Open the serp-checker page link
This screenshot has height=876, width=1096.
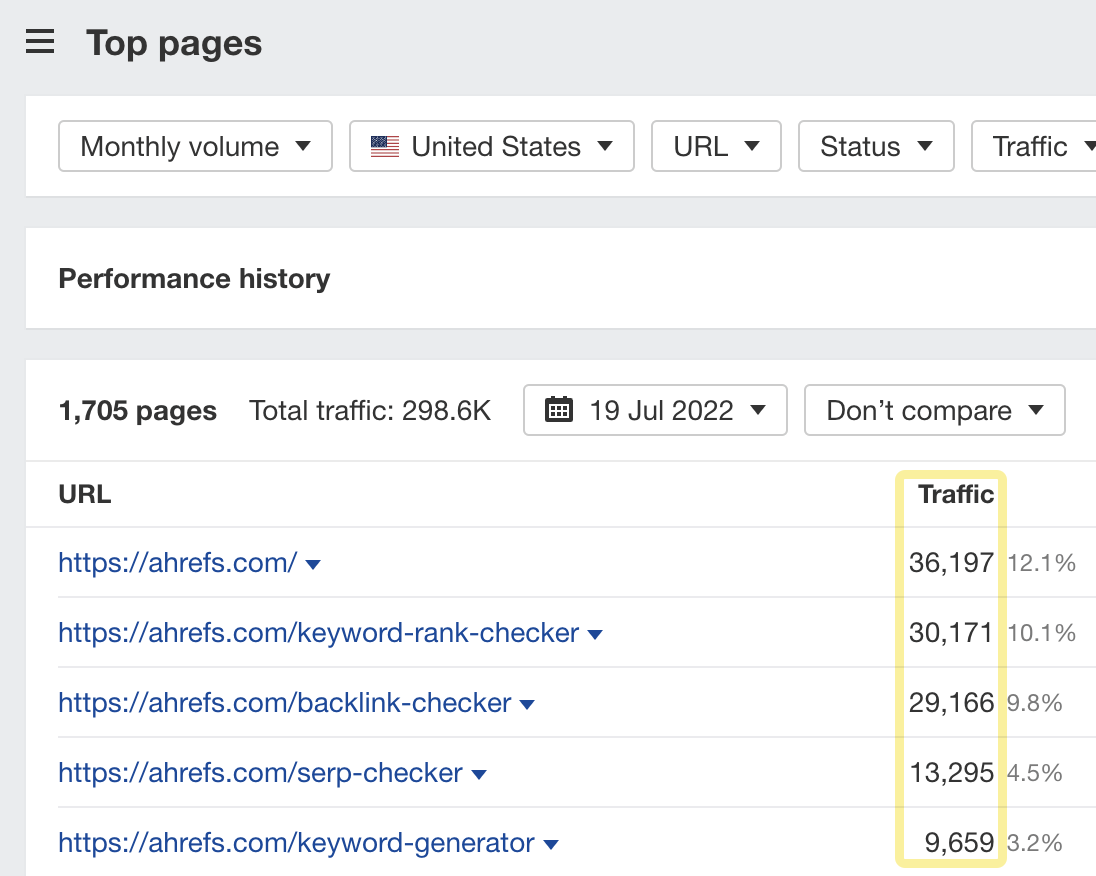pyautogui.click(x=261, y=773)
